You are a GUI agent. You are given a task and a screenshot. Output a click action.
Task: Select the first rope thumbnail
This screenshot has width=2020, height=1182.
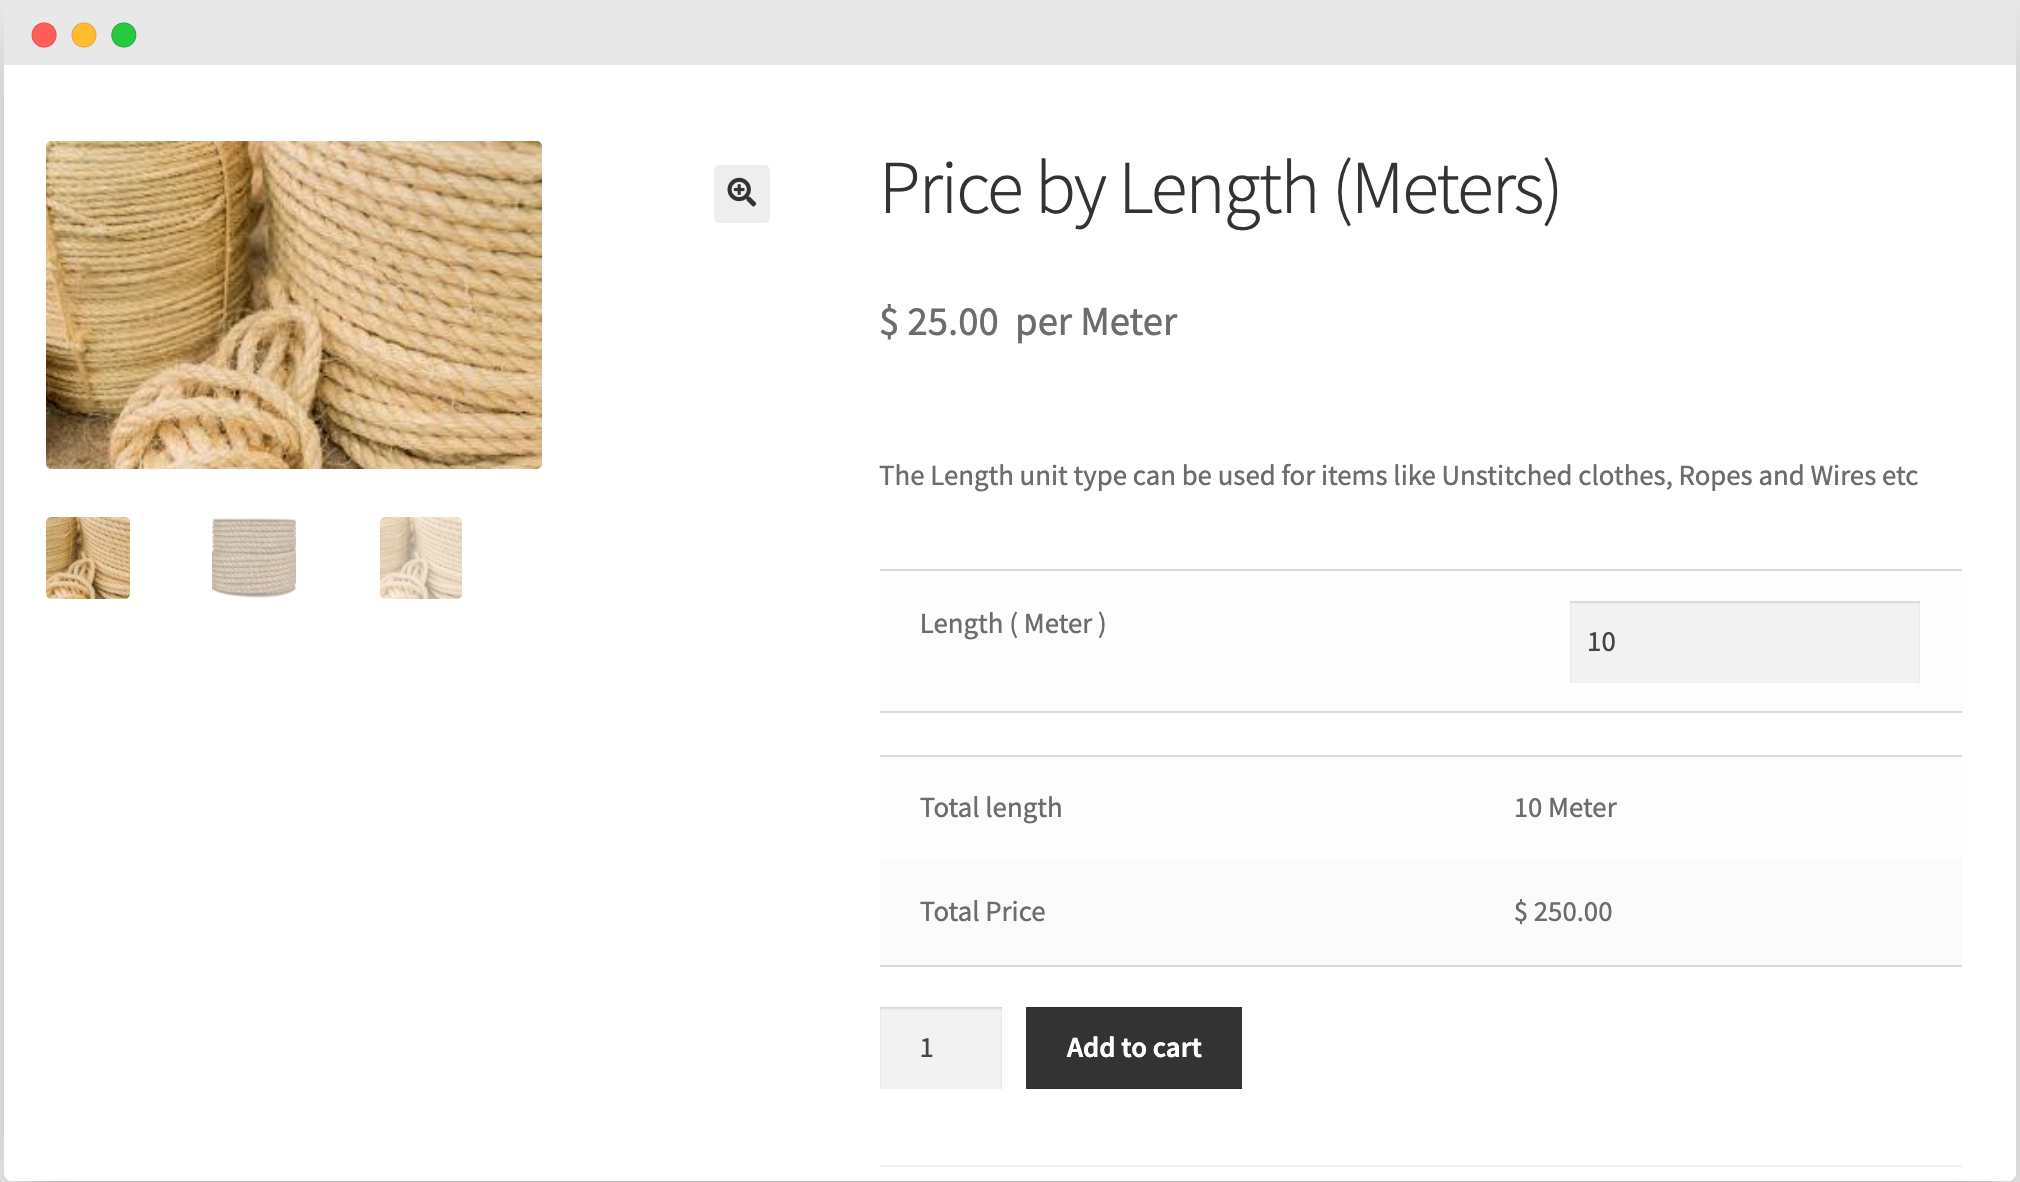(x=87, y=557)
